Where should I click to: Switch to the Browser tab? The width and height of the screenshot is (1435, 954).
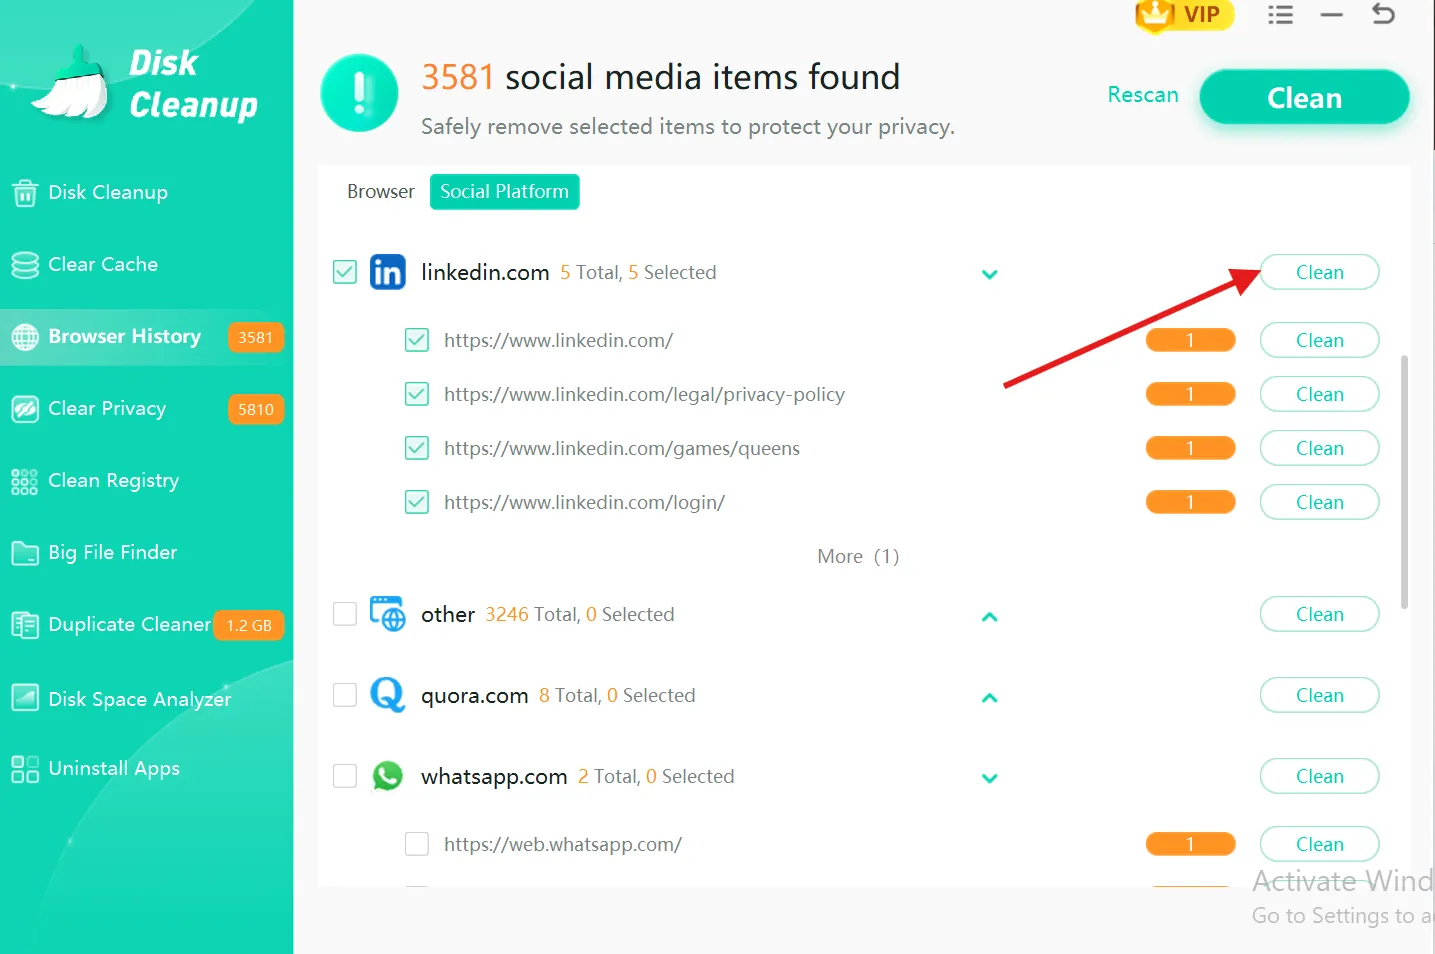(381, 191)
